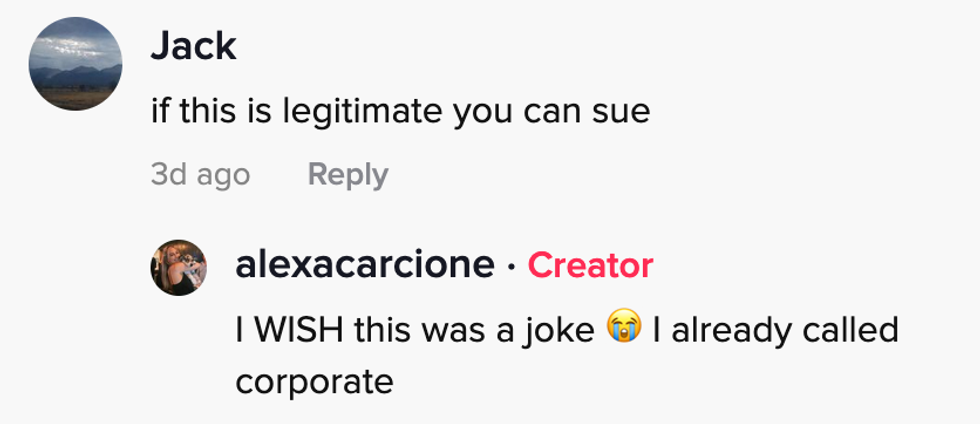Click the dot separator before Creator
The image size is (980, 424).
pyautogui.click(x=510, y=266)
